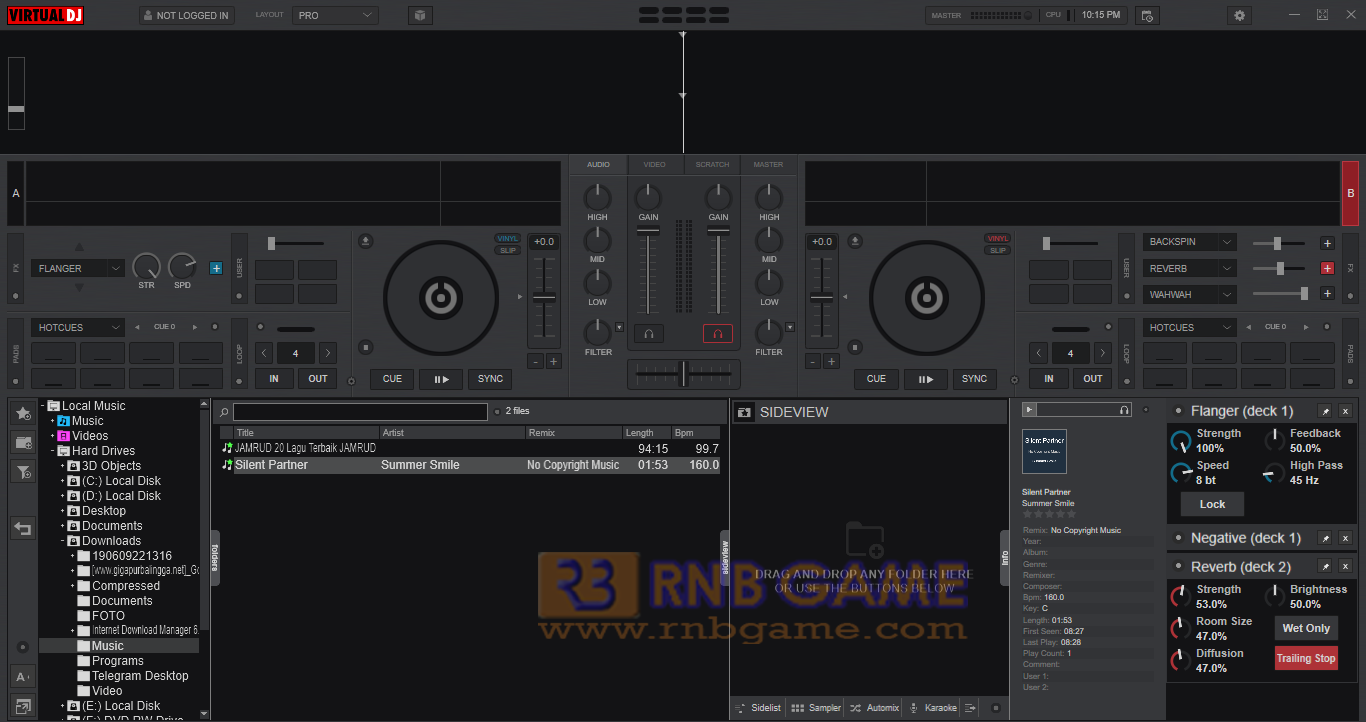This screenshot has height=722, width=1366.
Task: Click the favorites star icon in browser sidebar
Action: click(x=23, y=413)
